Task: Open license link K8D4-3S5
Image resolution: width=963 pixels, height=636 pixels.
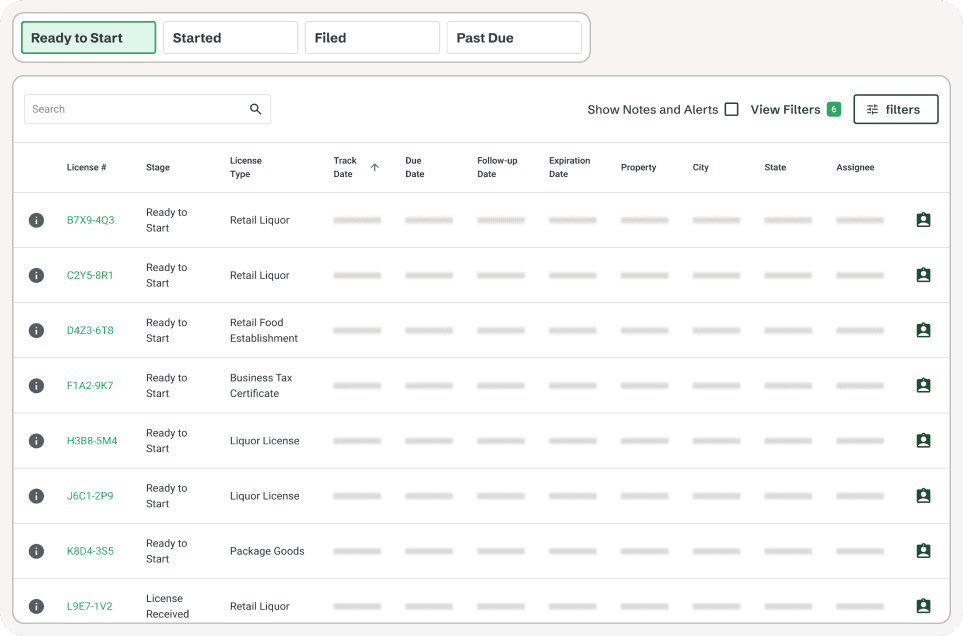Action: [x=90, y=551]
